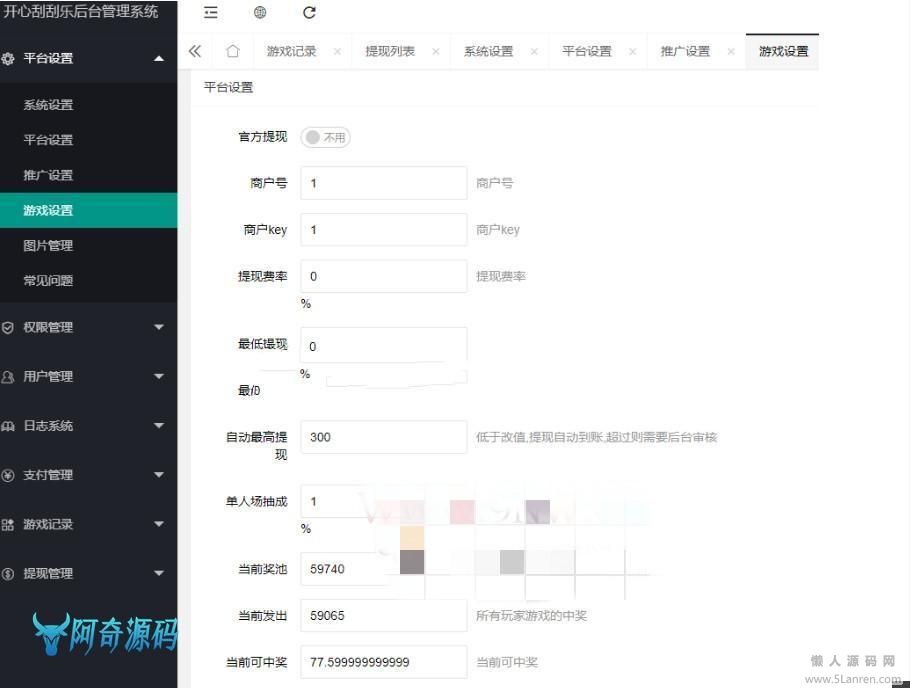Image resolution: width=910 pixels, height=688 pixels.
Task: Toggle the 官方提现 switch
Action: click(325, 138)
